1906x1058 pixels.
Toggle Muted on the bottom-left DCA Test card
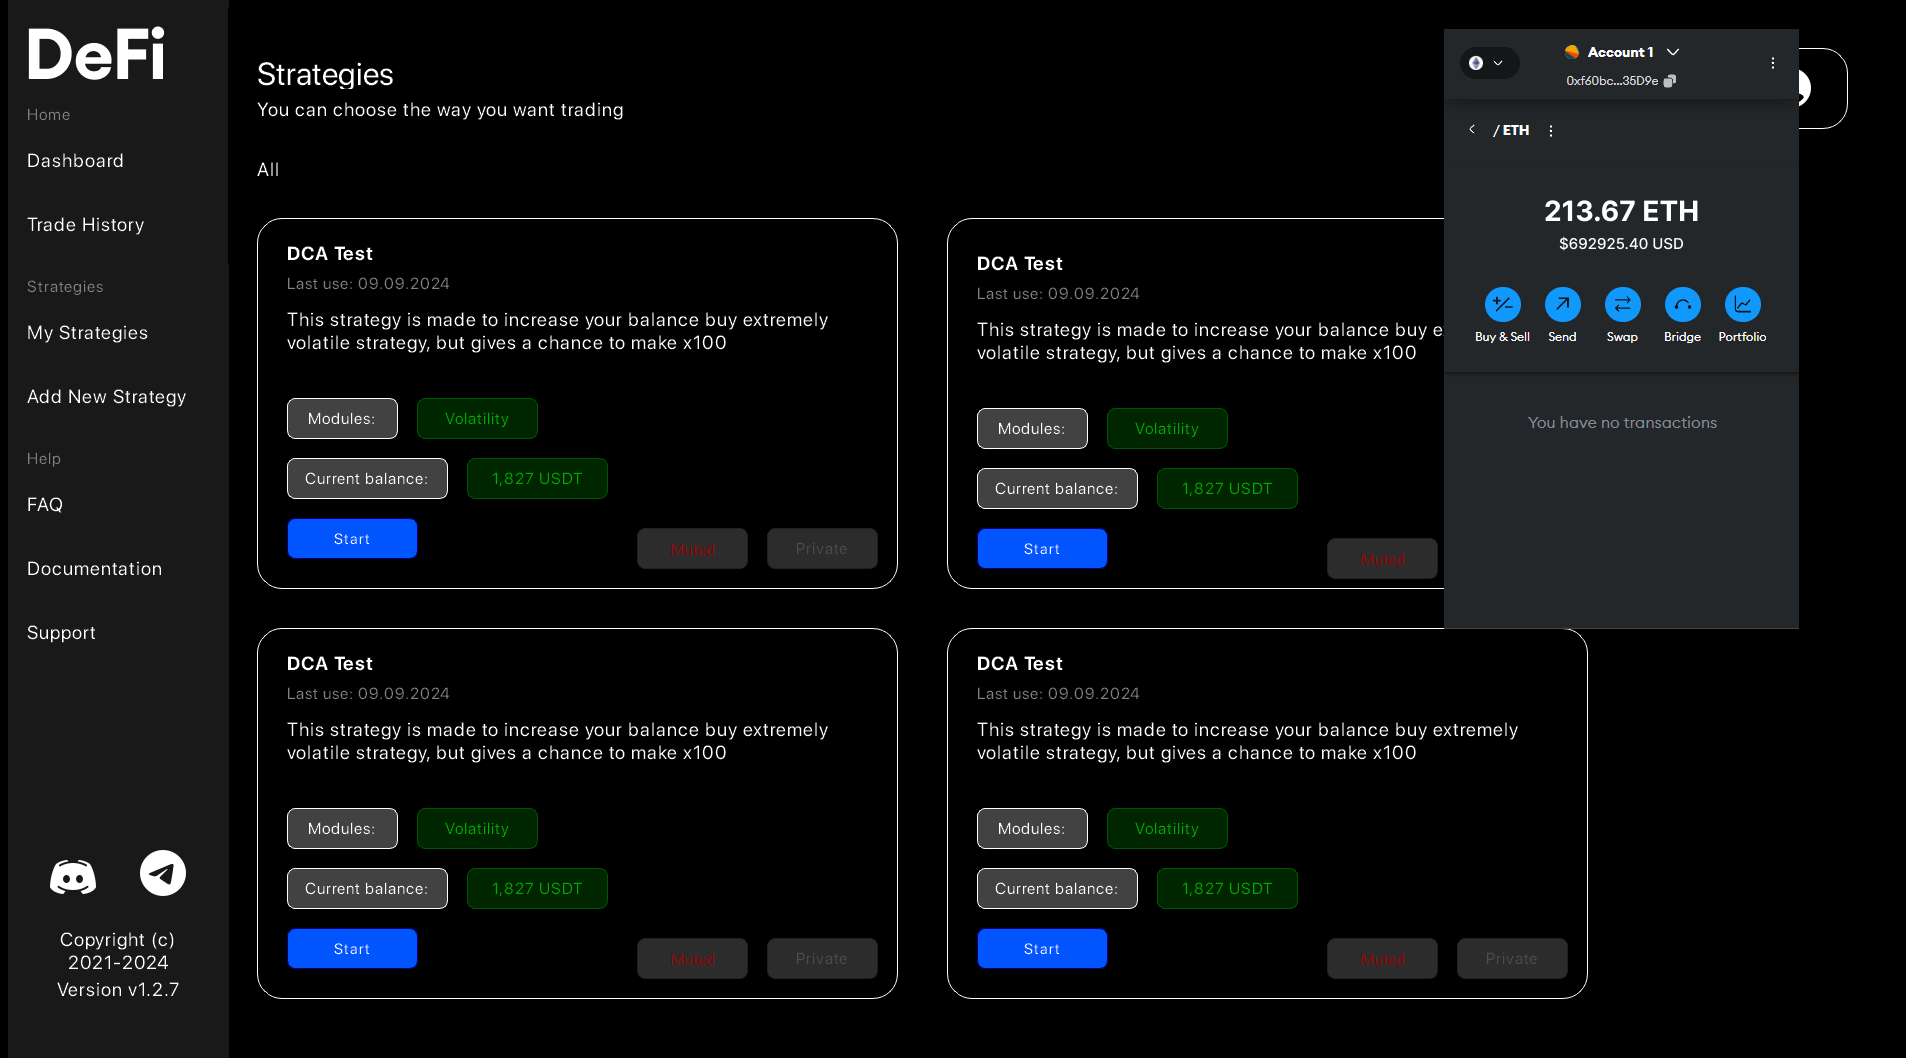coord(692,959)
